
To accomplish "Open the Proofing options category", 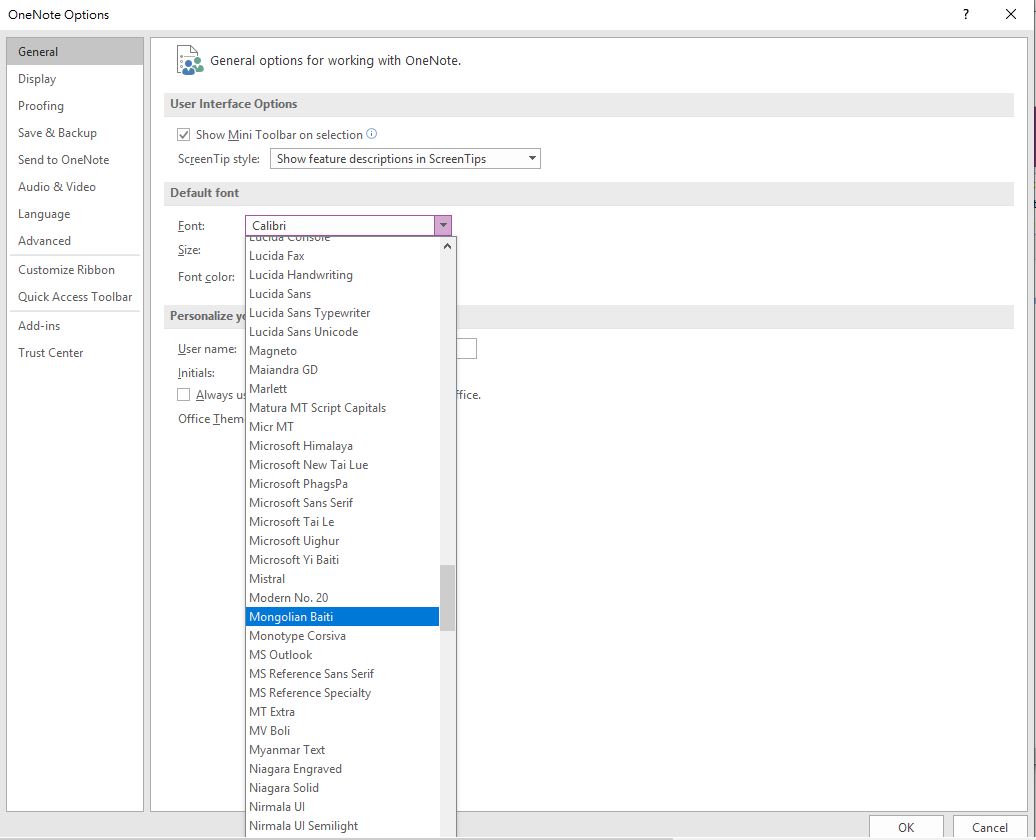I will 75,106.
